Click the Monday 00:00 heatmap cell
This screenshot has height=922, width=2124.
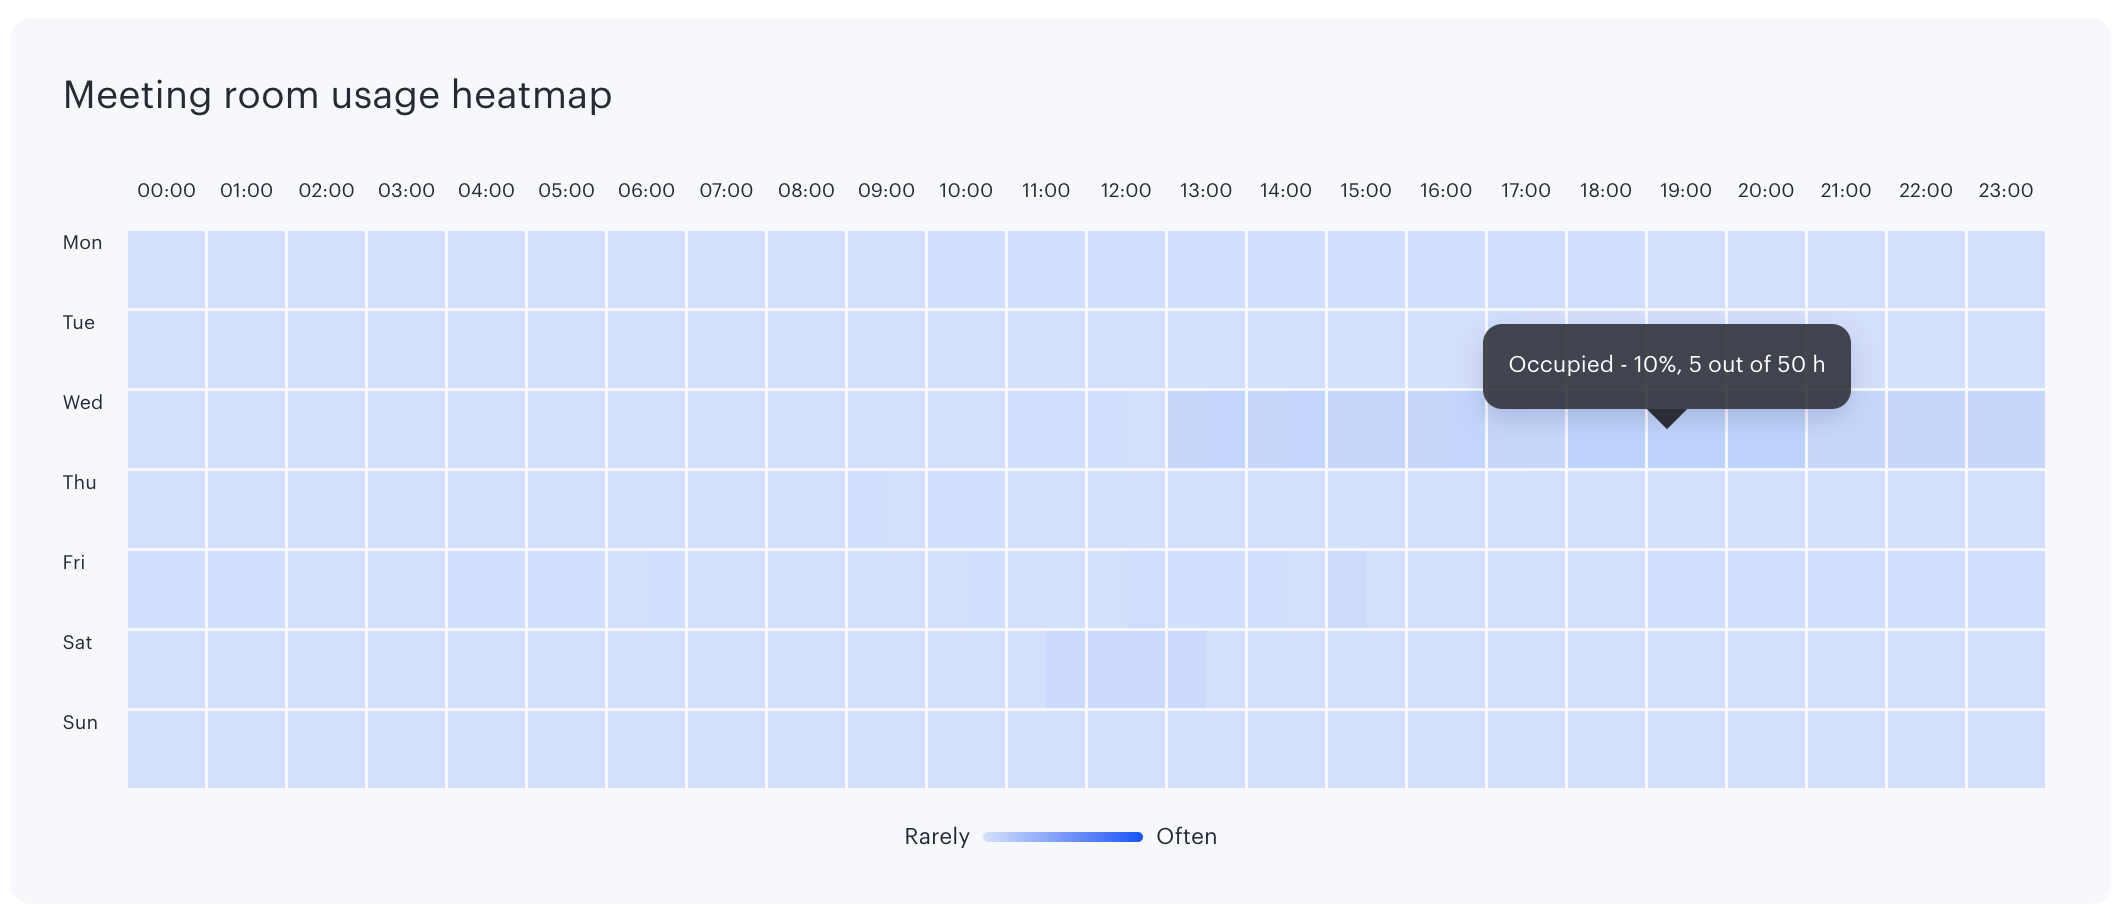[x=166, y=269]
